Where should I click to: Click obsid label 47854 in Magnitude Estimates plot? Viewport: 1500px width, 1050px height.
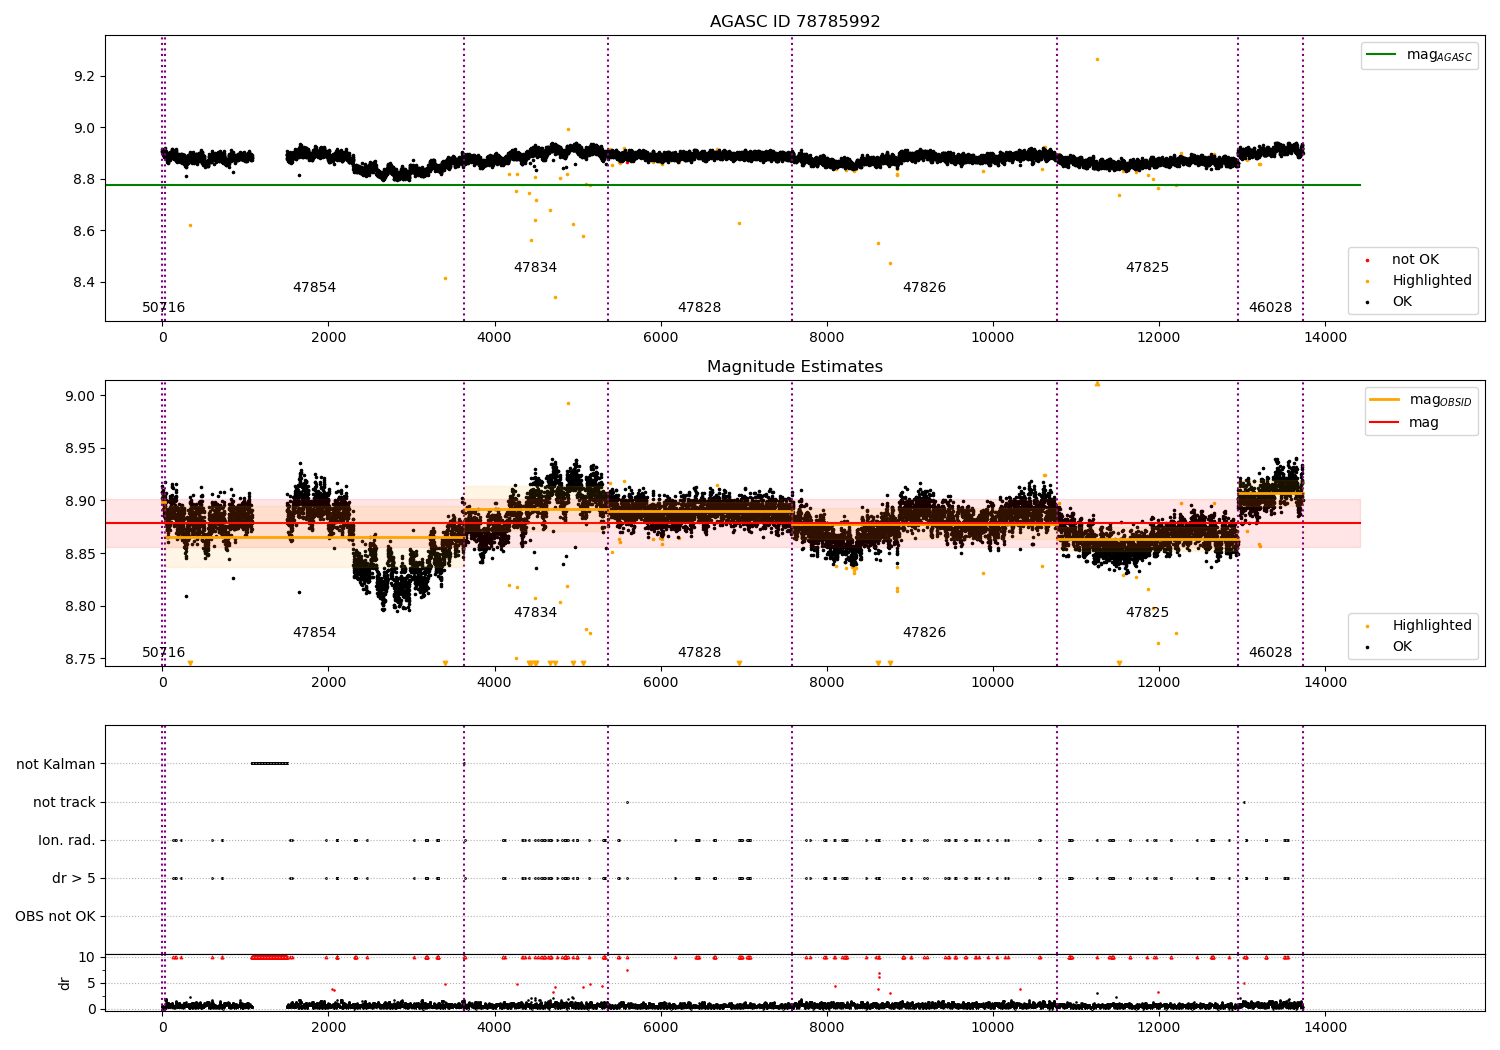click(314, 633)
